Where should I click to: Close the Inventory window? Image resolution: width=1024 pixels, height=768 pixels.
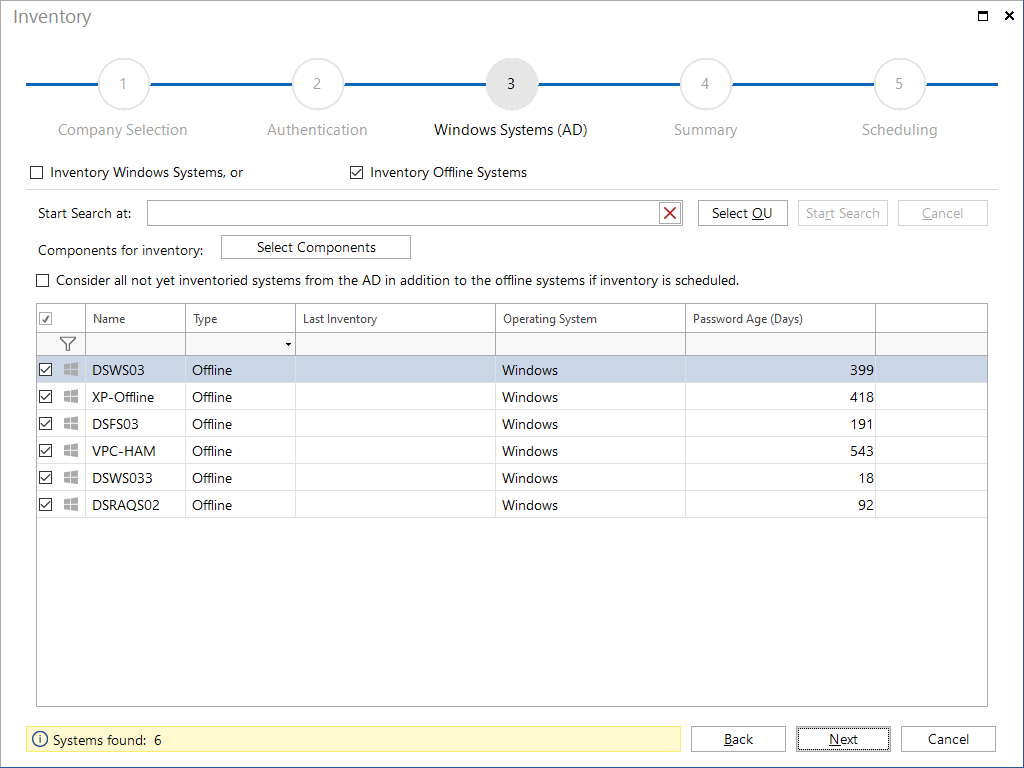(x=1009, y=16)
